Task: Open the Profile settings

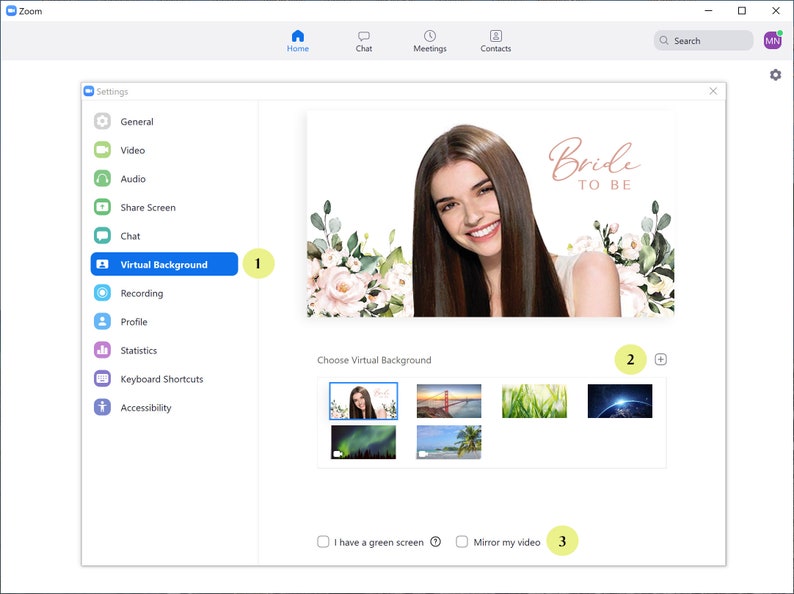Action: [x=164, y=322]
